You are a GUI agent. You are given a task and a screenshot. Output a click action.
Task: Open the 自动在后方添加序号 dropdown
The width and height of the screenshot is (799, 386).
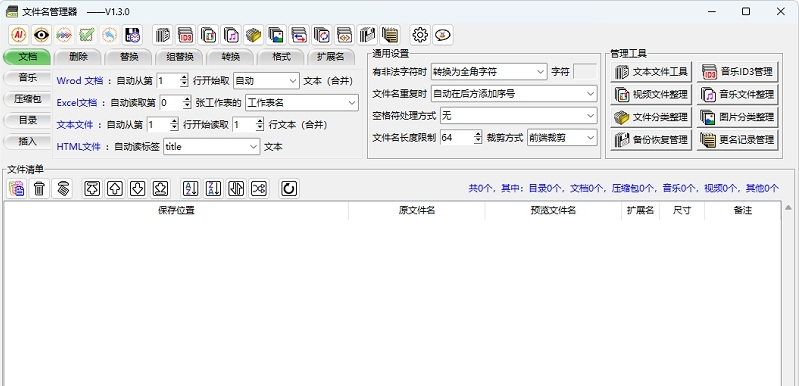[514, 94]
